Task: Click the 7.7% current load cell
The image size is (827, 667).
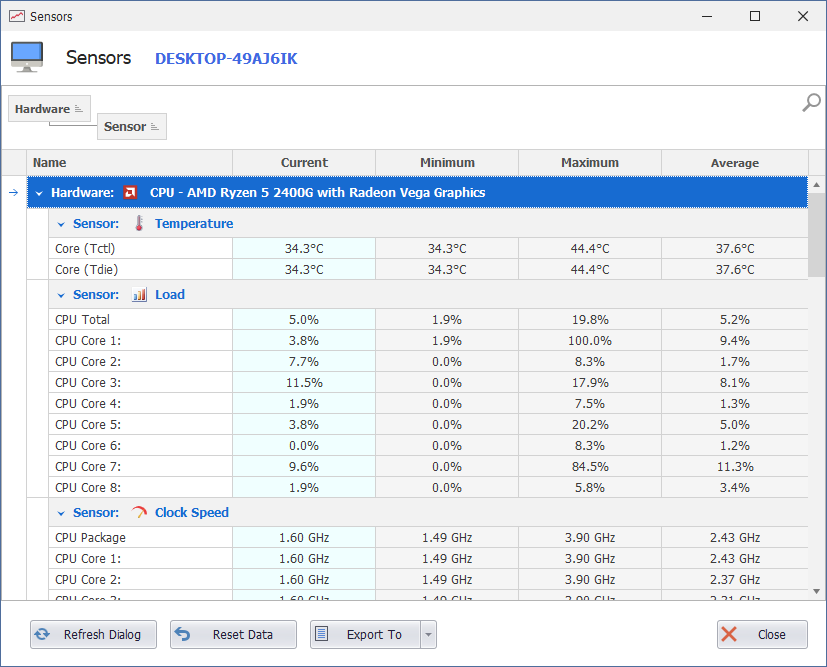Action: click(x=304, y=362)
